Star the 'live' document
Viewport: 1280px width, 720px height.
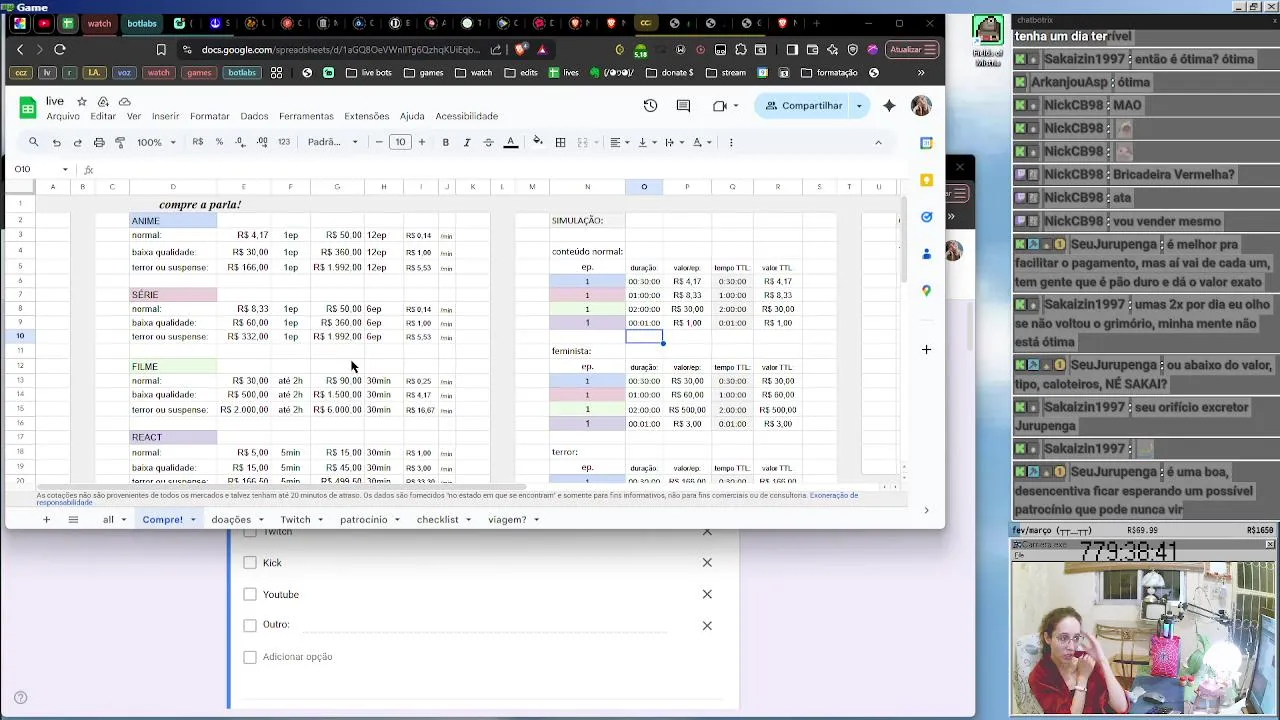pyautogui.click(x=82, y=101)
